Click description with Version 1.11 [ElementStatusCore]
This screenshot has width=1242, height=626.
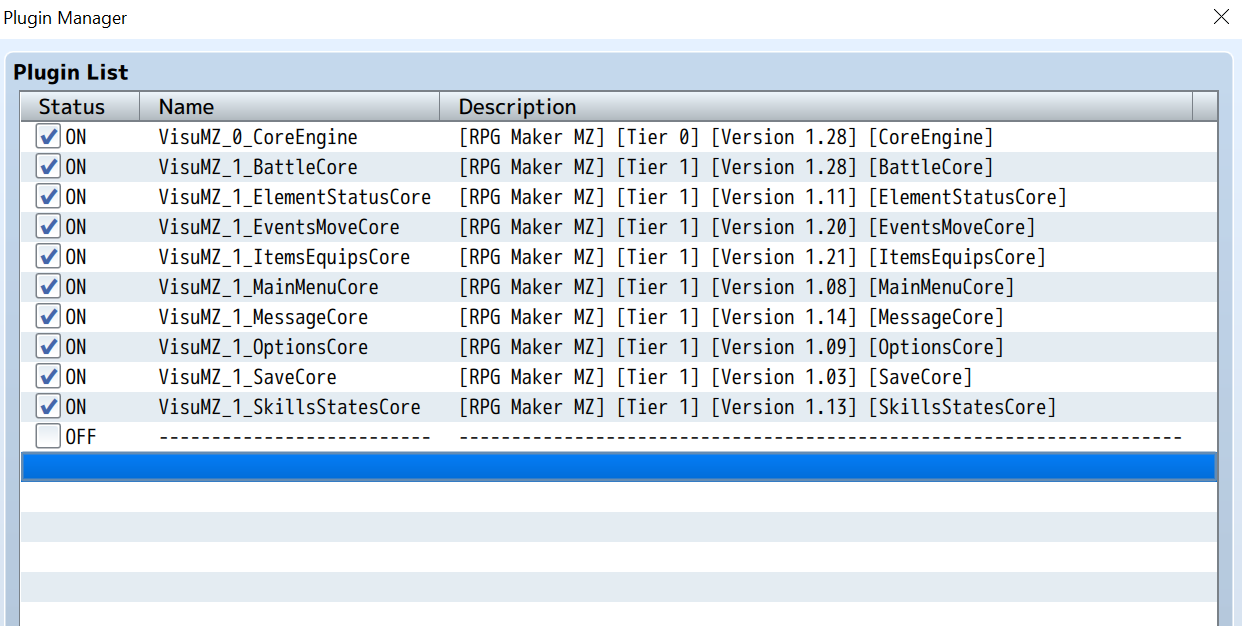(763, 197)
